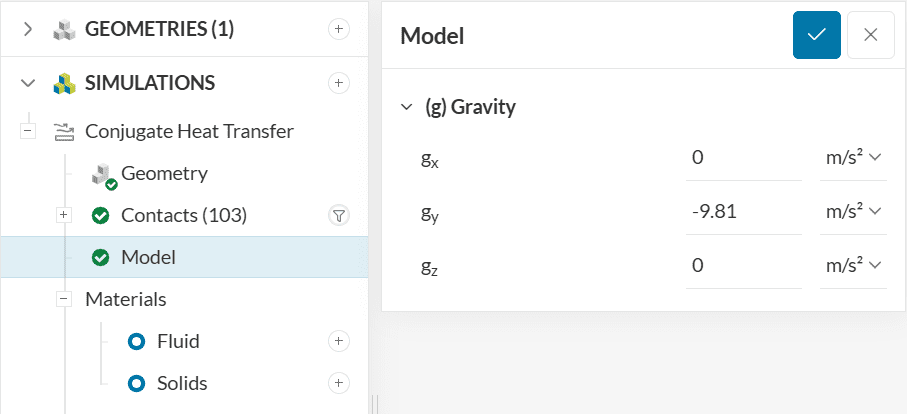Open the gz unit dropdown
Image resolution: width=907 pixels, height=414 pixels.
[x=852, y=265]
